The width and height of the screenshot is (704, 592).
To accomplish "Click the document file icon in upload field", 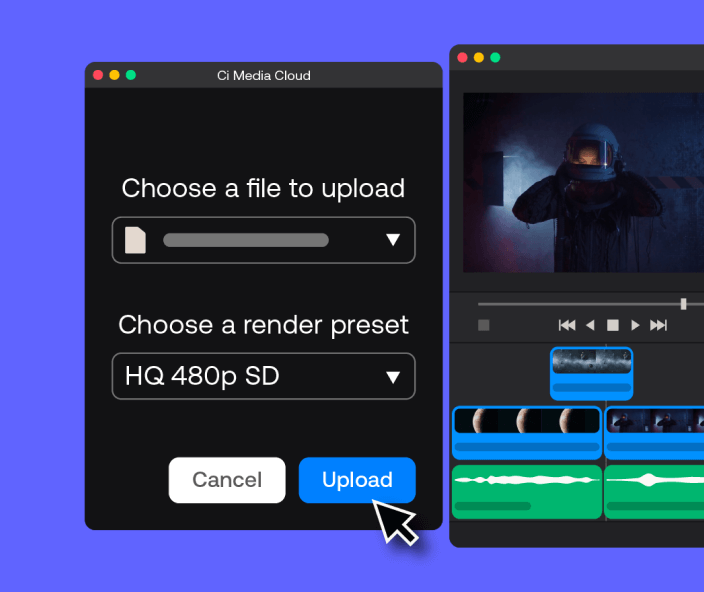I will point(135,240).
